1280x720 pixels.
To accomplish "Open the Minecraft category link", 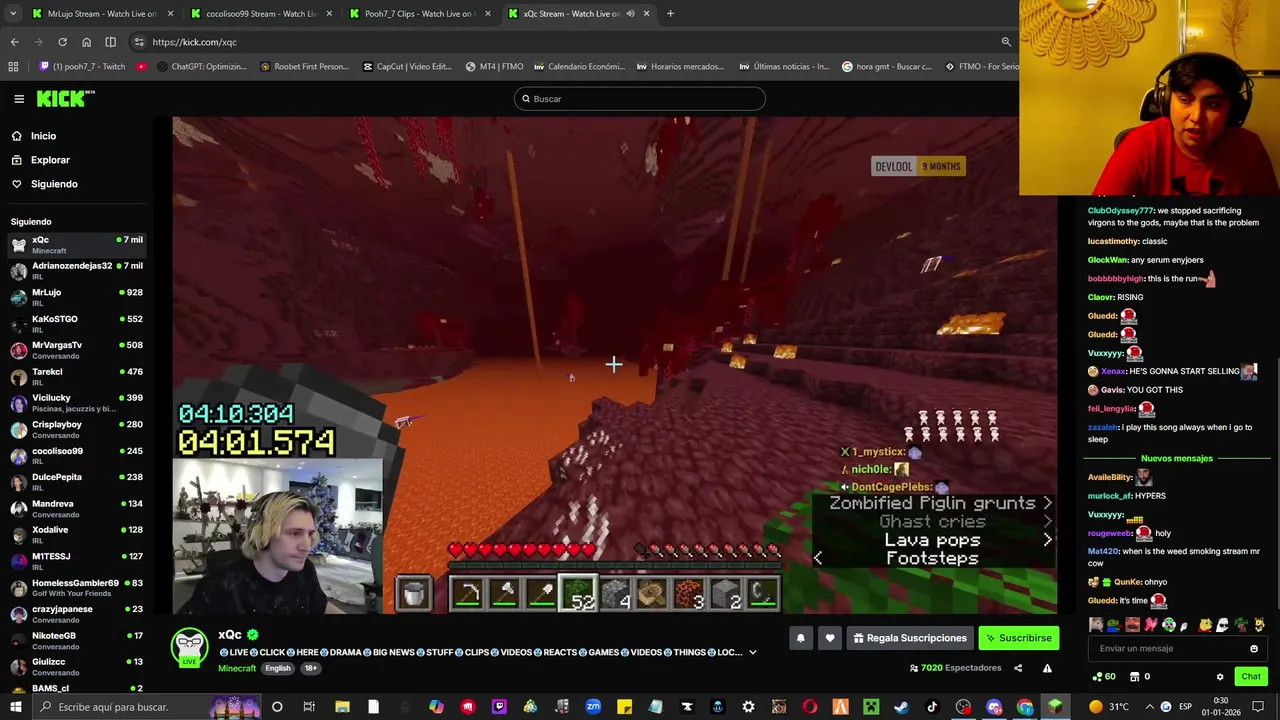I will [x=237, y=668].
